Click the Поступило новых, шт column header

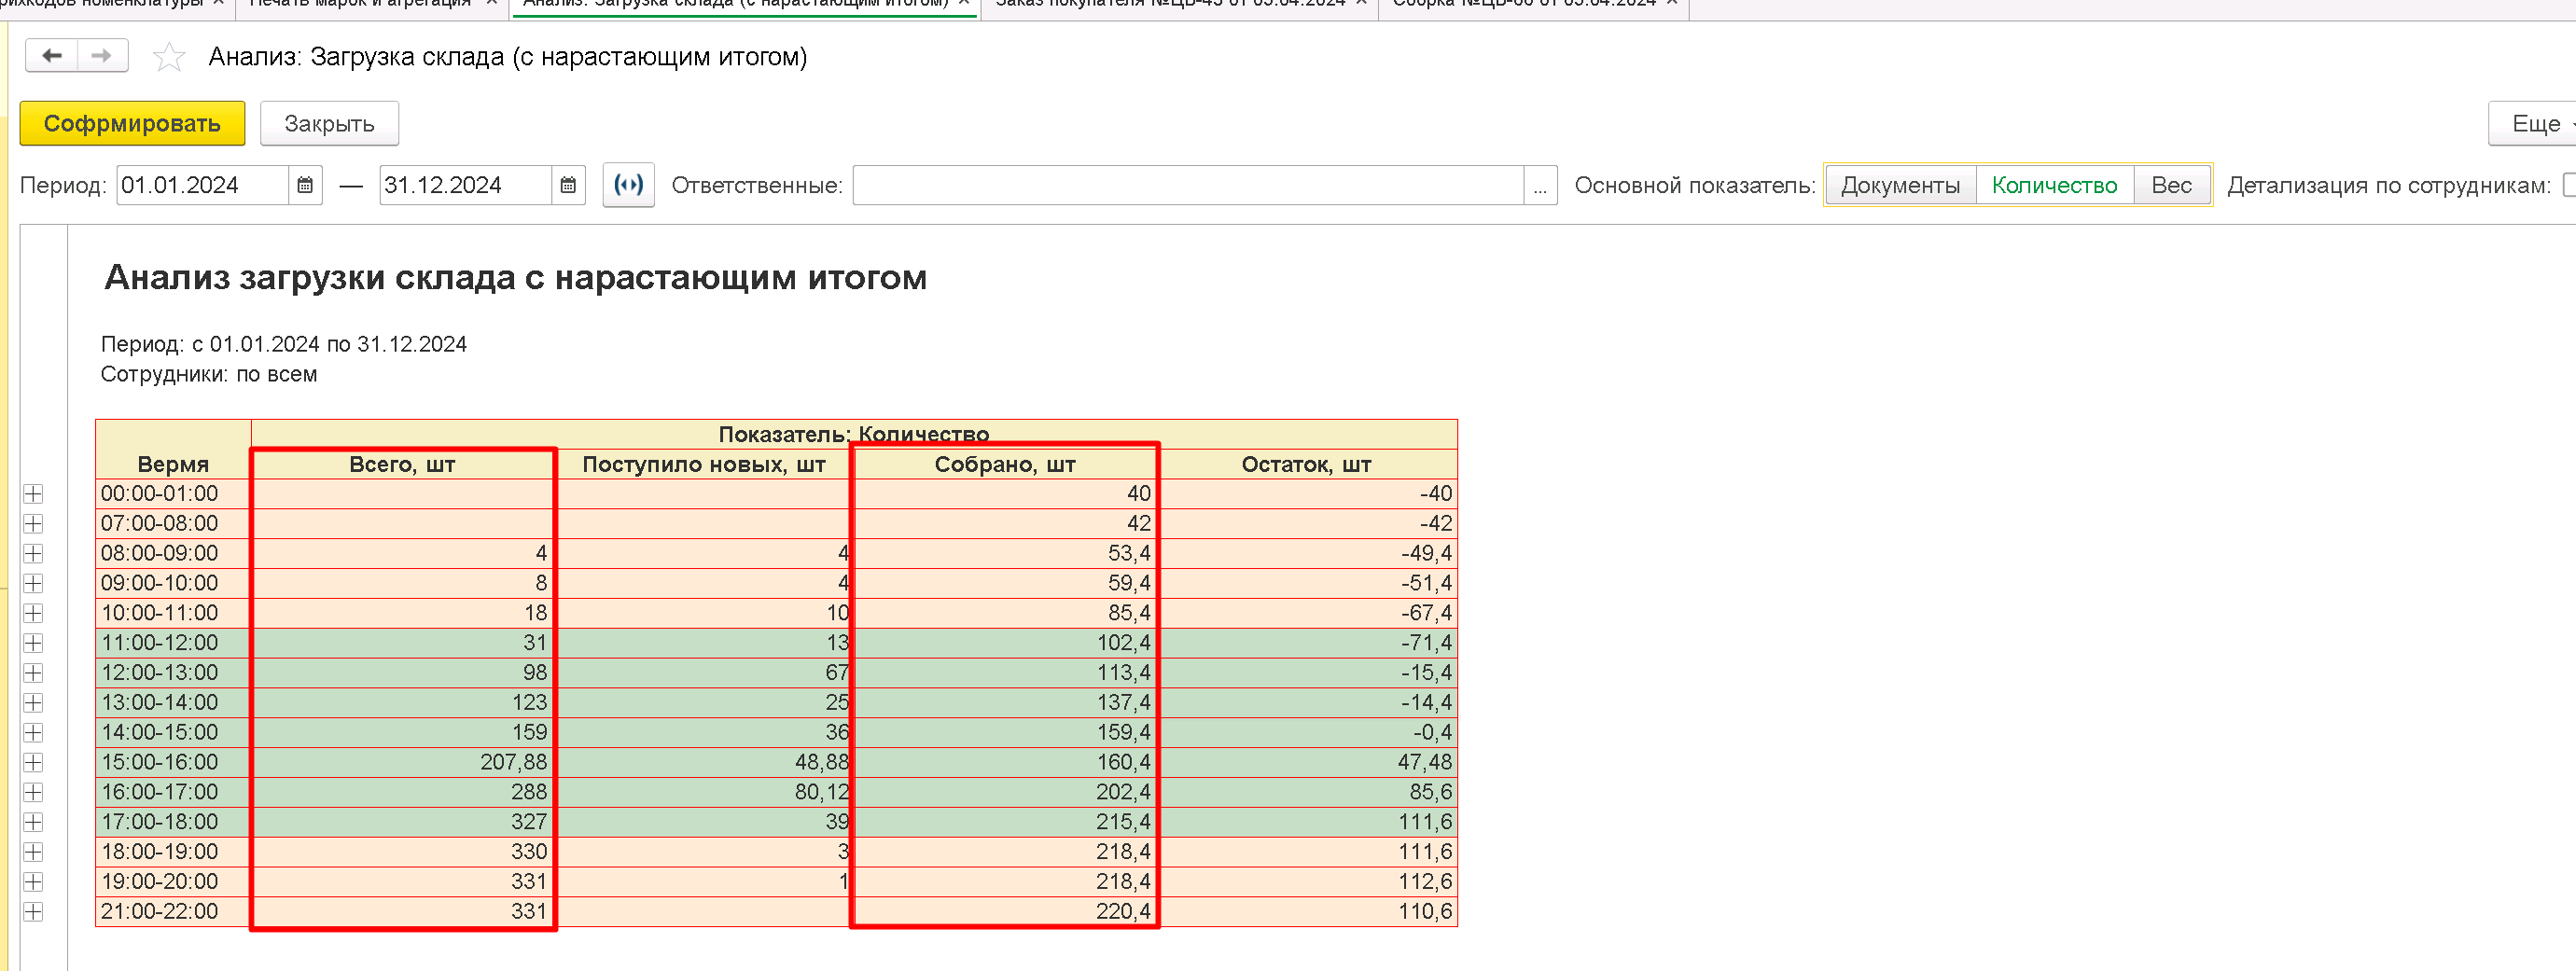pyautogui.click(x=704, y=464)
